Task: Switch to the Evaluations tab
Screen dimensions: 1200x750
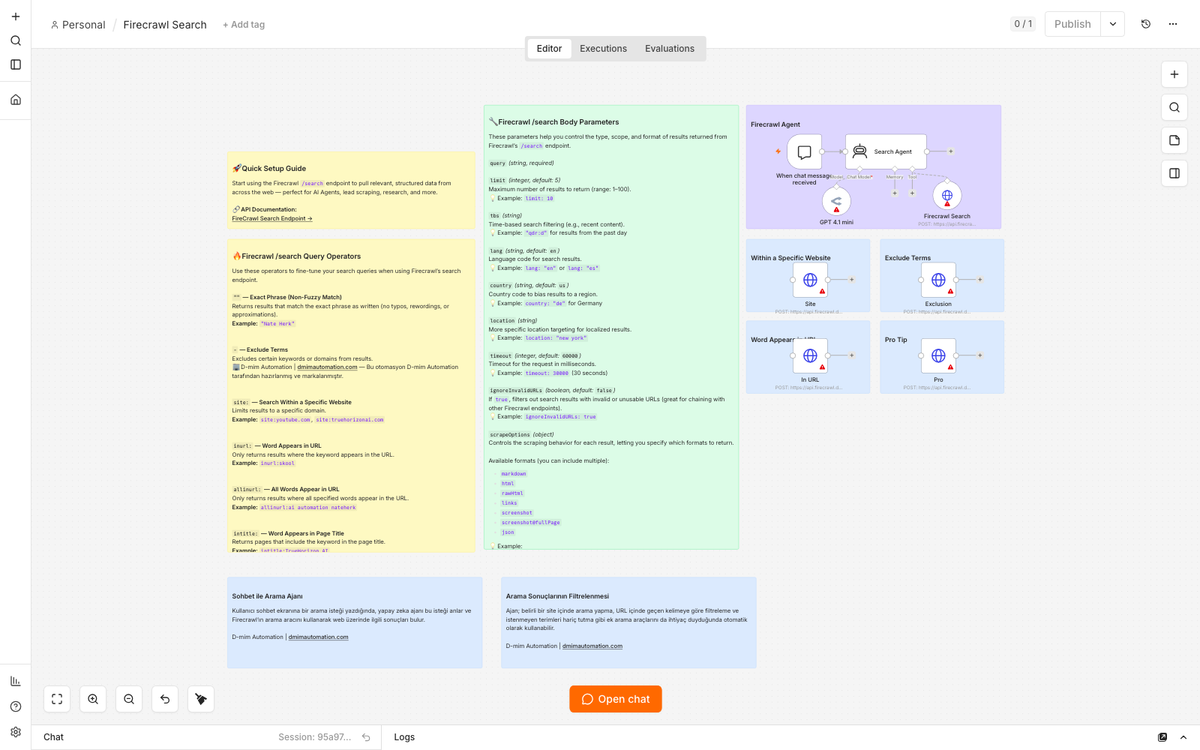Action: click(669, 48)
